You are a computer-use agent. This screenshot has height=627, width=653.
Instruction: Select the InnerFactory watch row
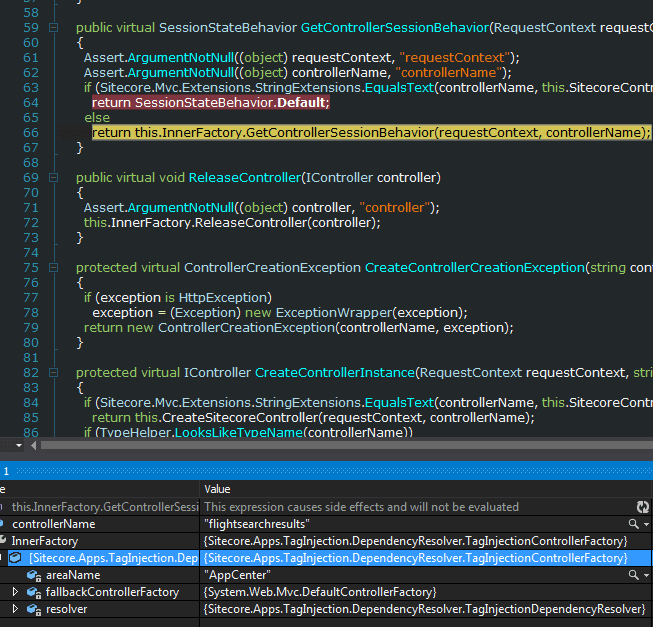tap(45, 541)
